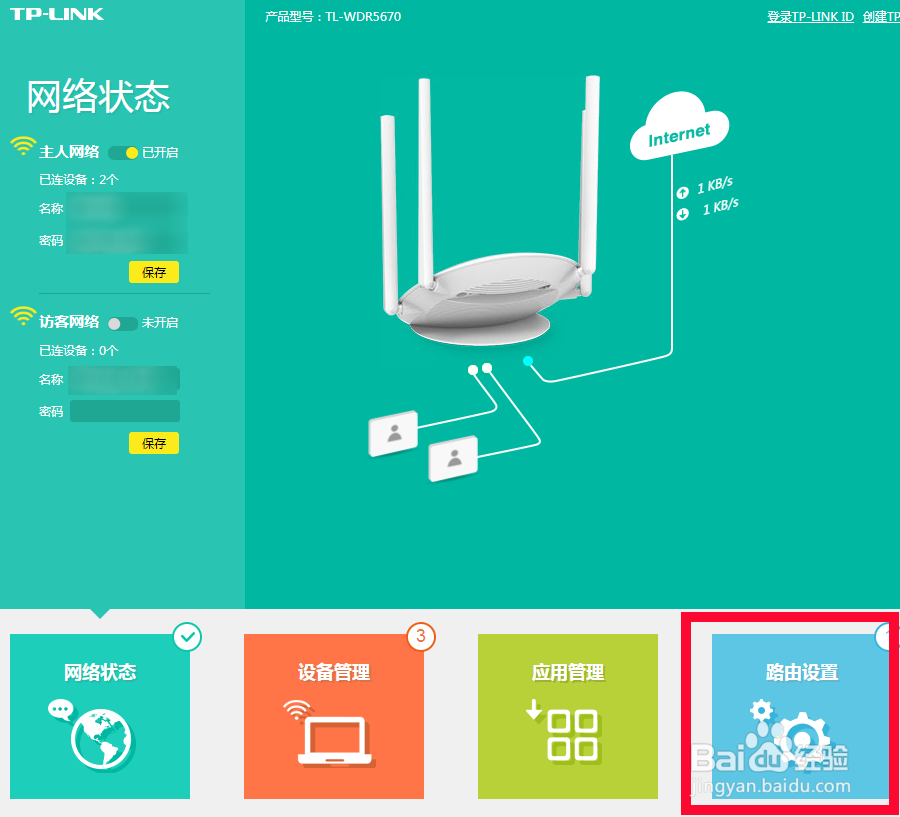
Task: Click the upper connected device icon
Action: 393,433
